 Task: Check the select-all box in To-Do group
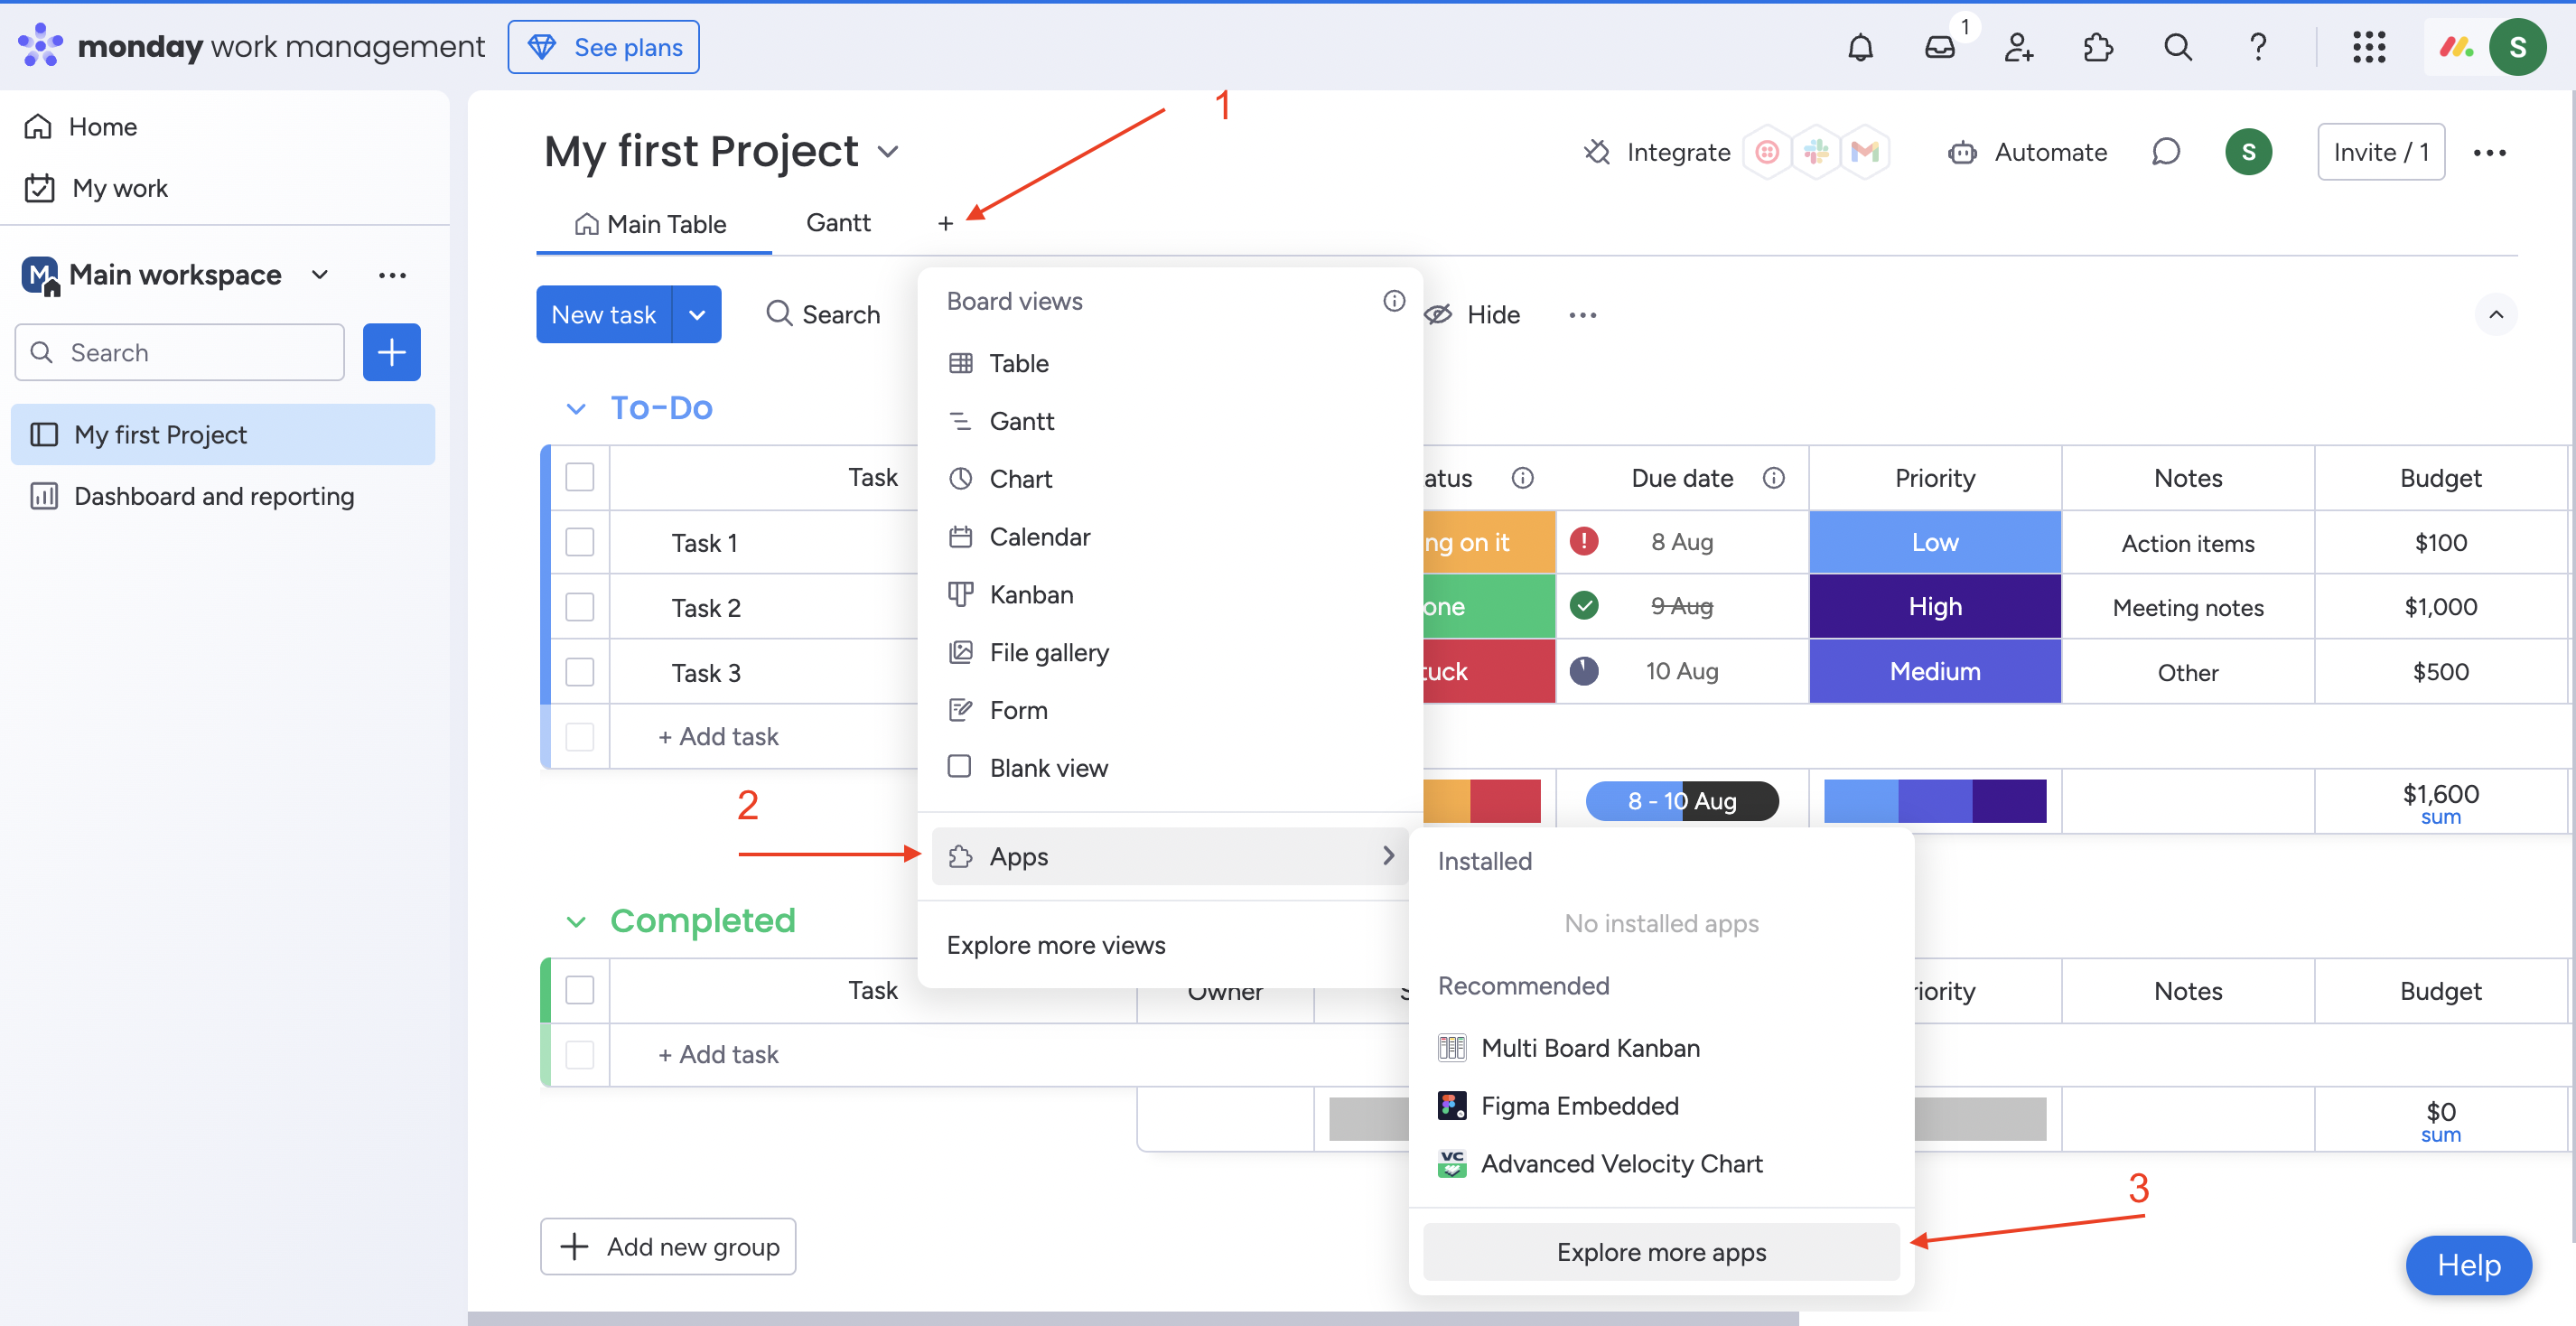point(580,477)
